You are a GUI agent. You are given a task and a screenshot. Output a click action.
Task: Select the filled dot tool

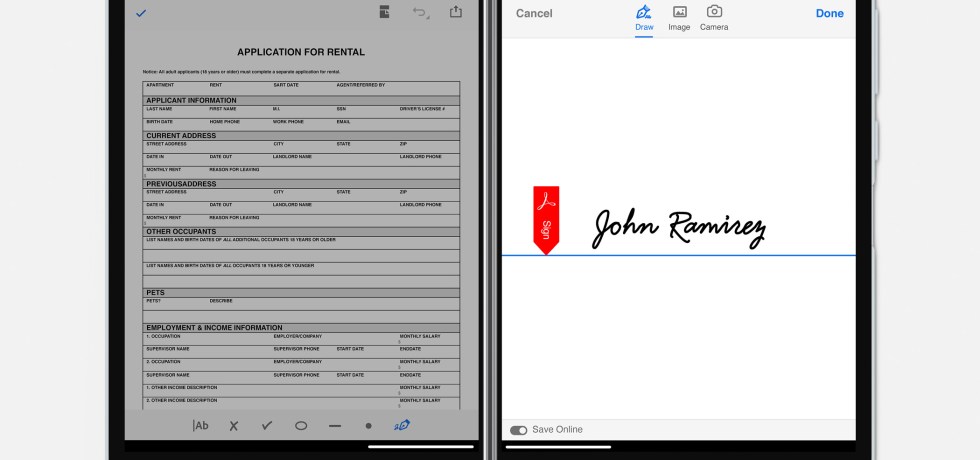(368, 425)
